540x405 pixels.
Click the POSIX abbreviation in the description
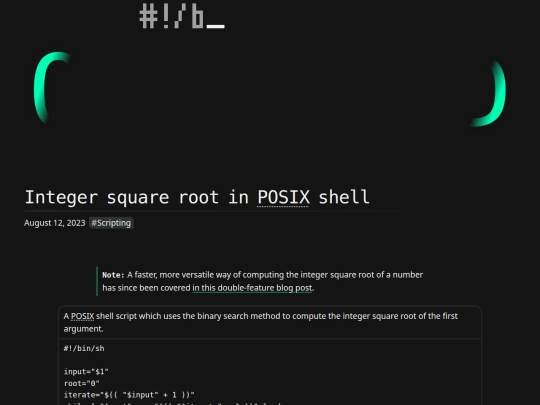pos(82,316)
